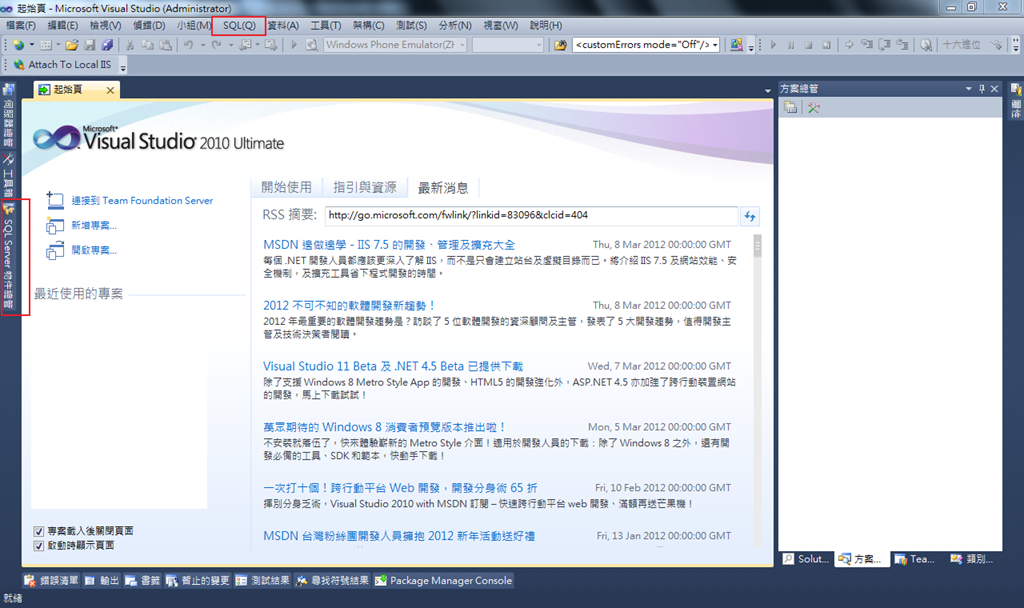Click 連接到 Team Foundation Server link
Image resolution: width=1024 pixels, height=608 pixels.
point(142,200)
